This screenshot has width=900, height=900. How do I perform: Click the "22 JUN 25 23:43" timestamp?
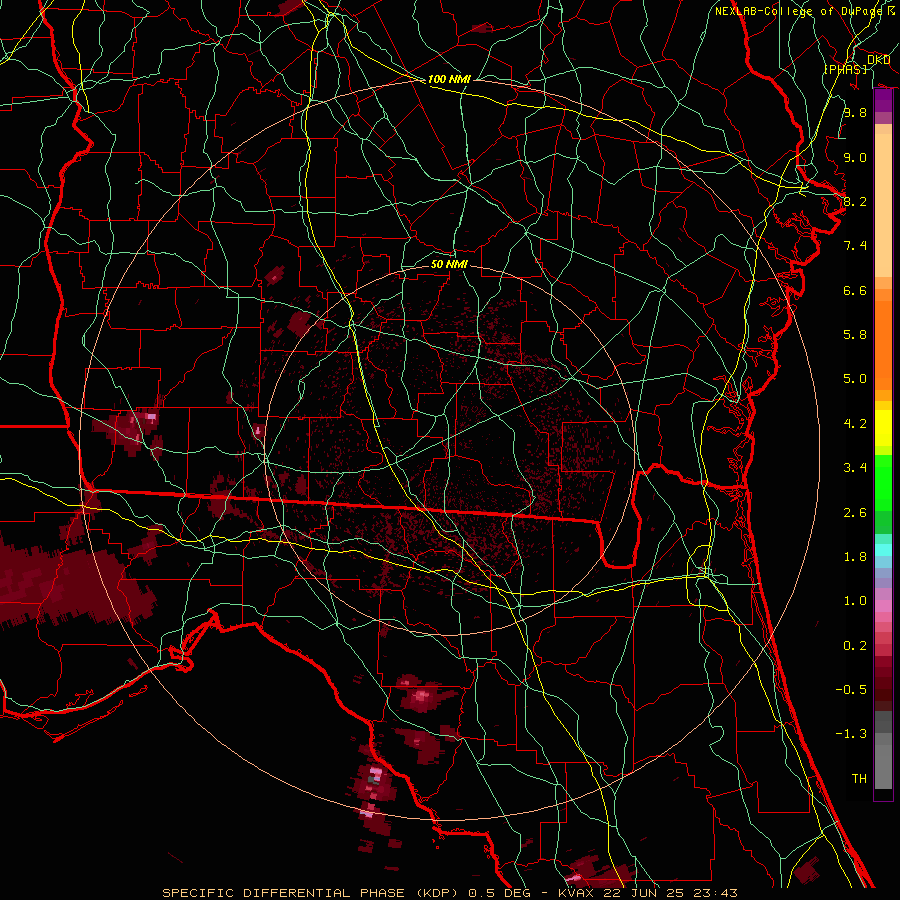pyautogui.click(x=670, y=893)
